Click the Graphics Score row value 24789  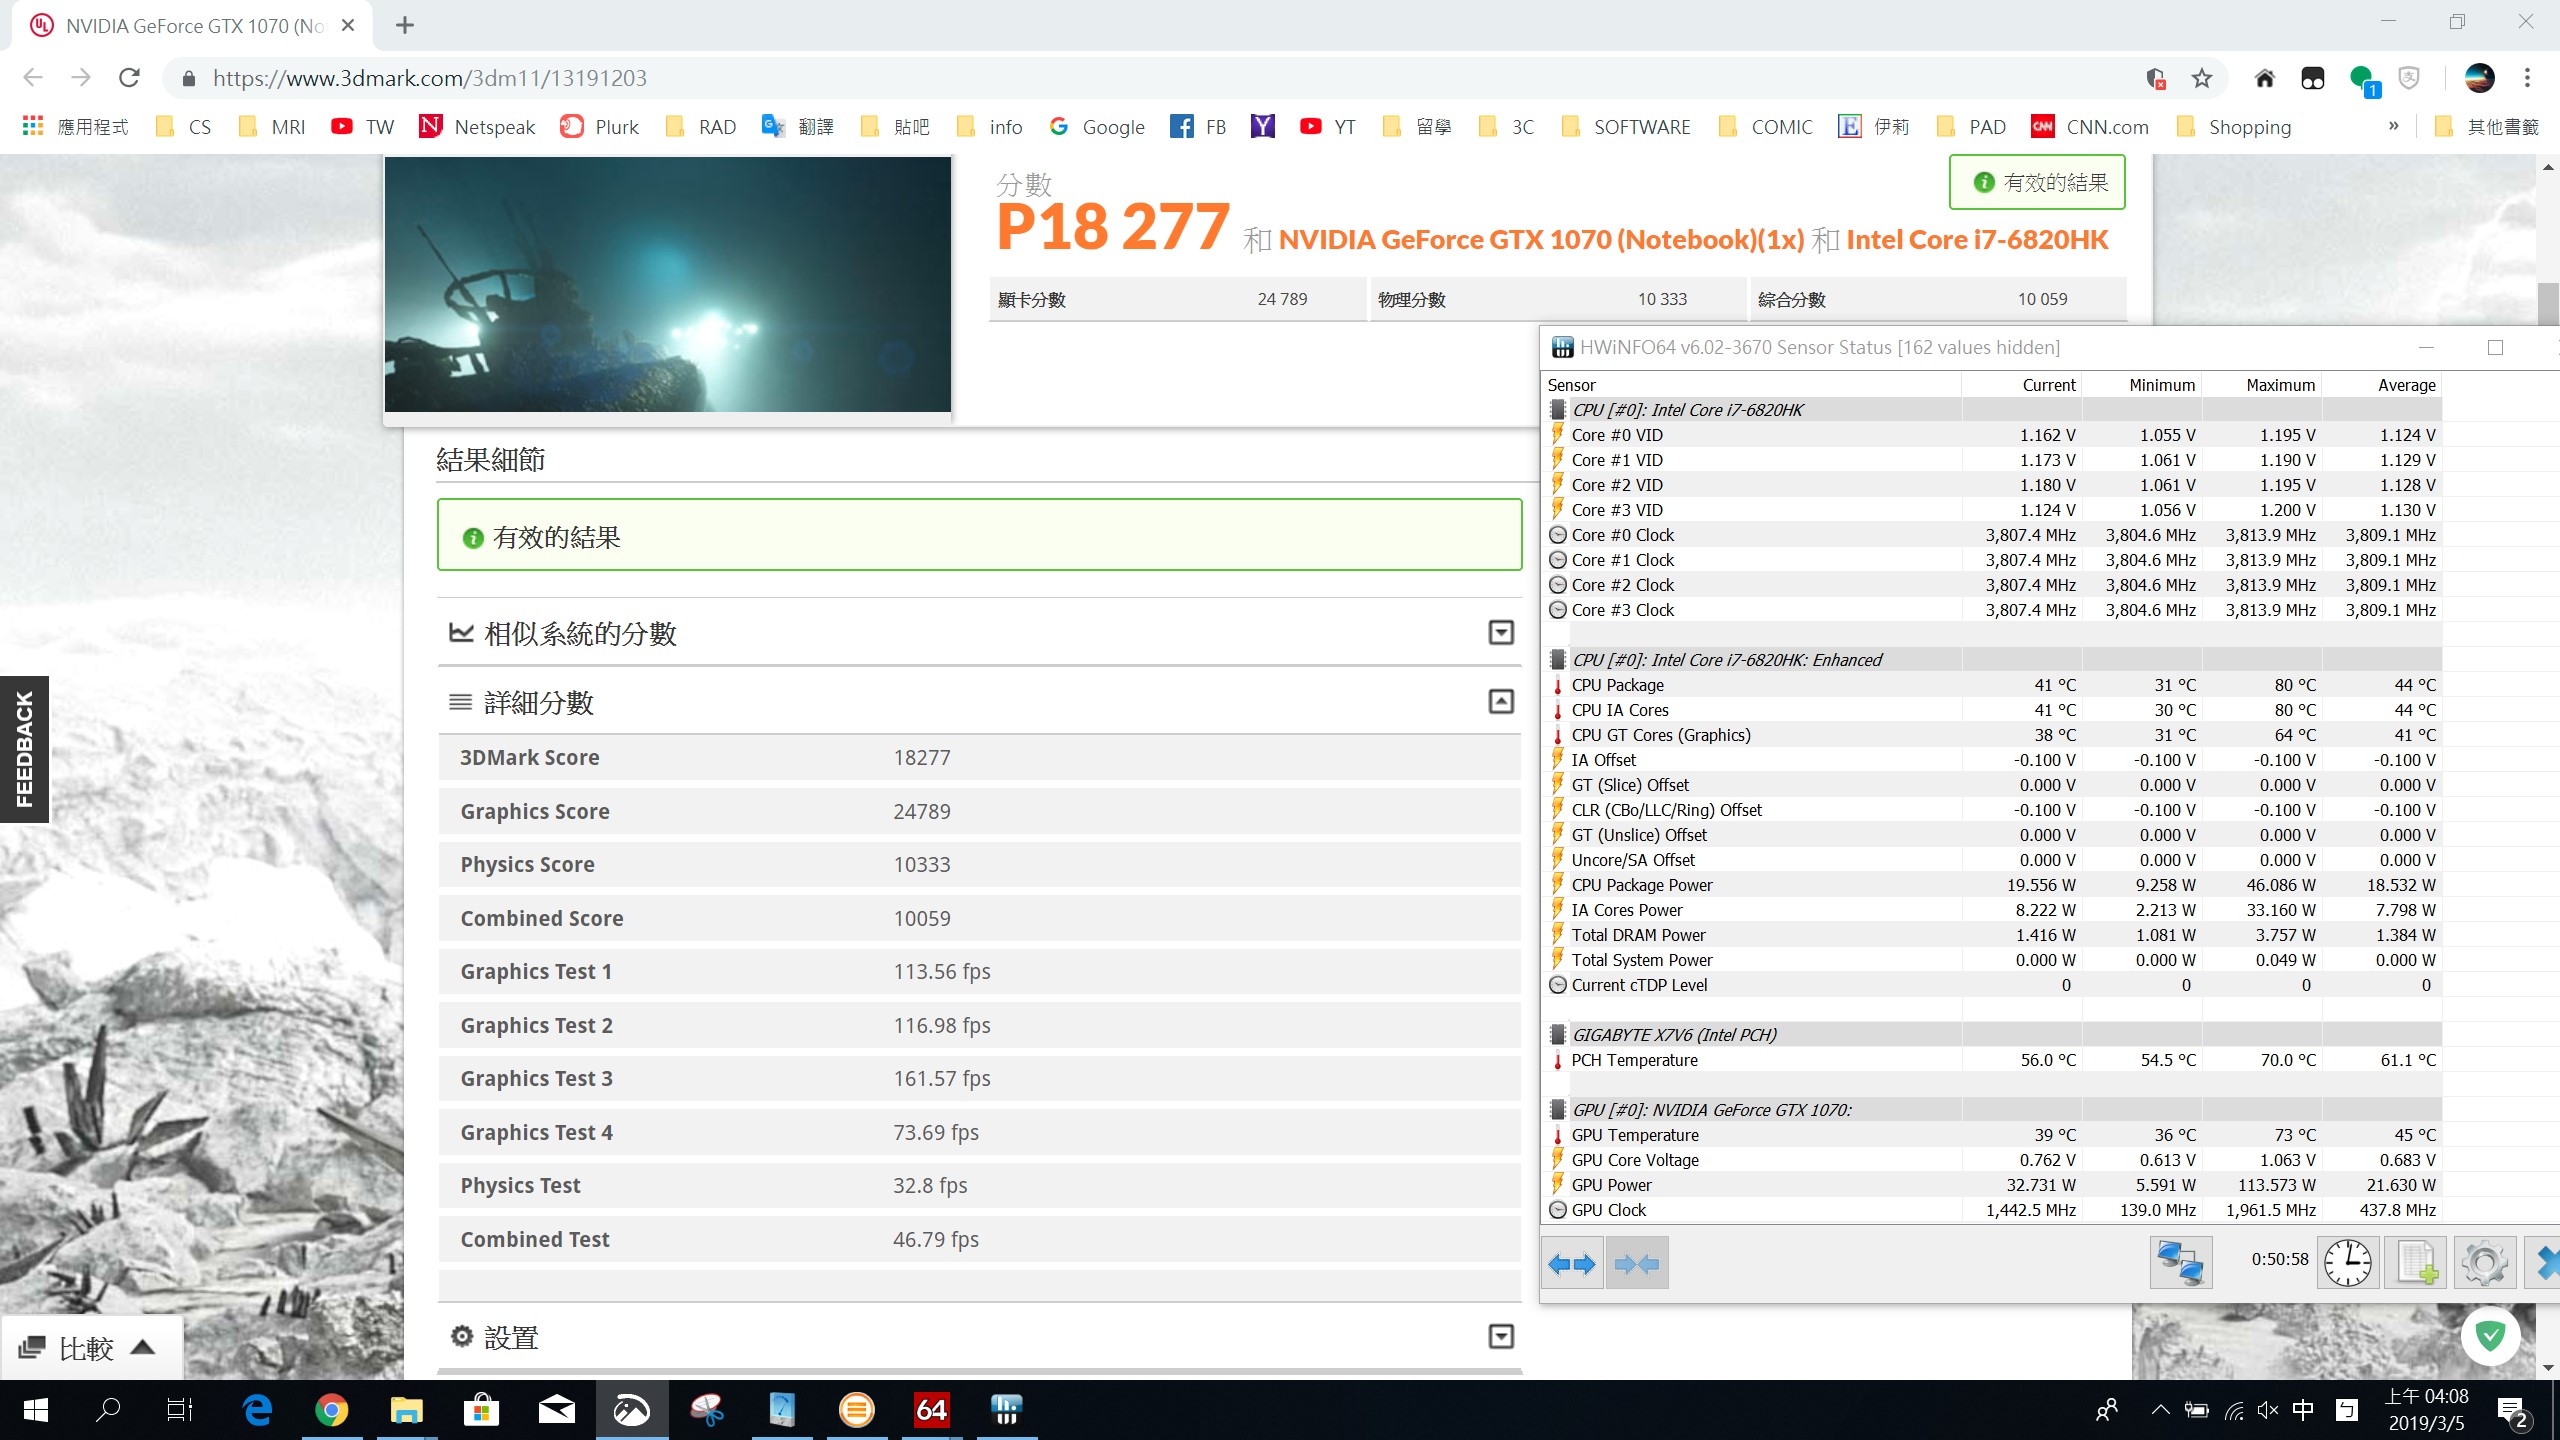922,811
